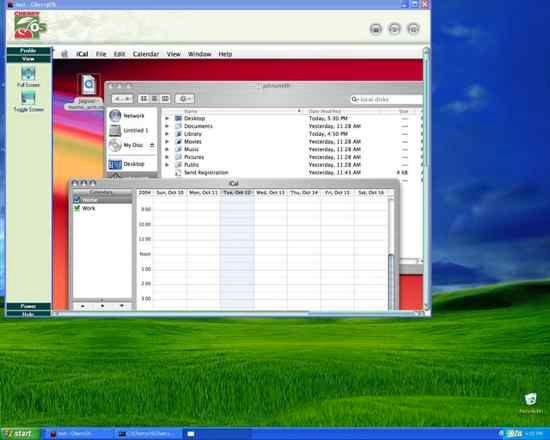The height and width of the screenshot is (440, 550).
Task: Open the Window menu in menu bar
Action: [200, 54]
